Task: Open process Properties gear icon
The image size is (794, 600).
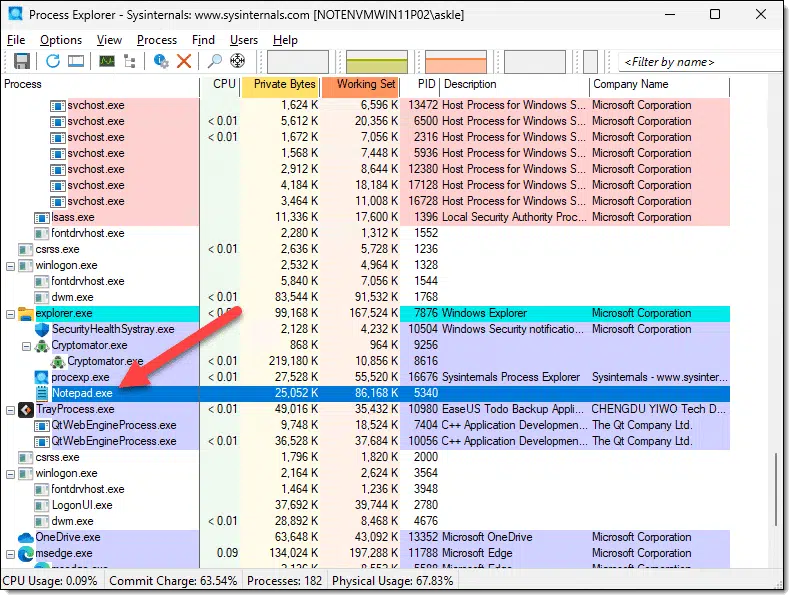Action: pyautogui.click(x=161, y=61)
